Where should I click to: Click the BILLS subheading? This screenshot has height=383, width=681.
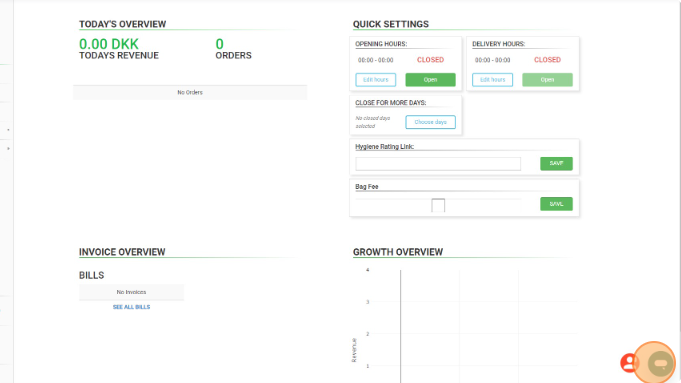pyautogui.click(x=92, y=275)
